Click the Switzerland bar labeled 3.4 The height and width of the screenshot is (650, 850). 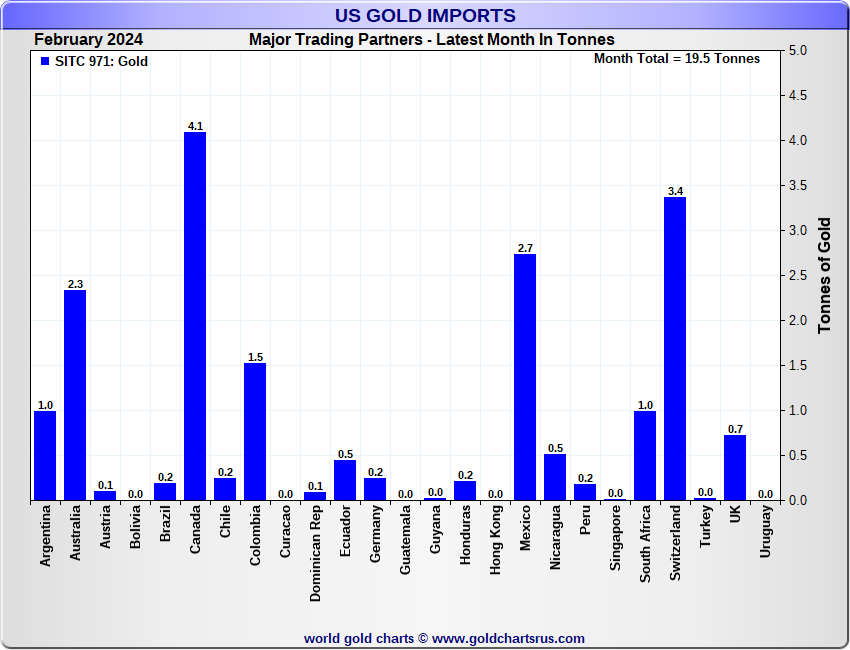point(675,349)
